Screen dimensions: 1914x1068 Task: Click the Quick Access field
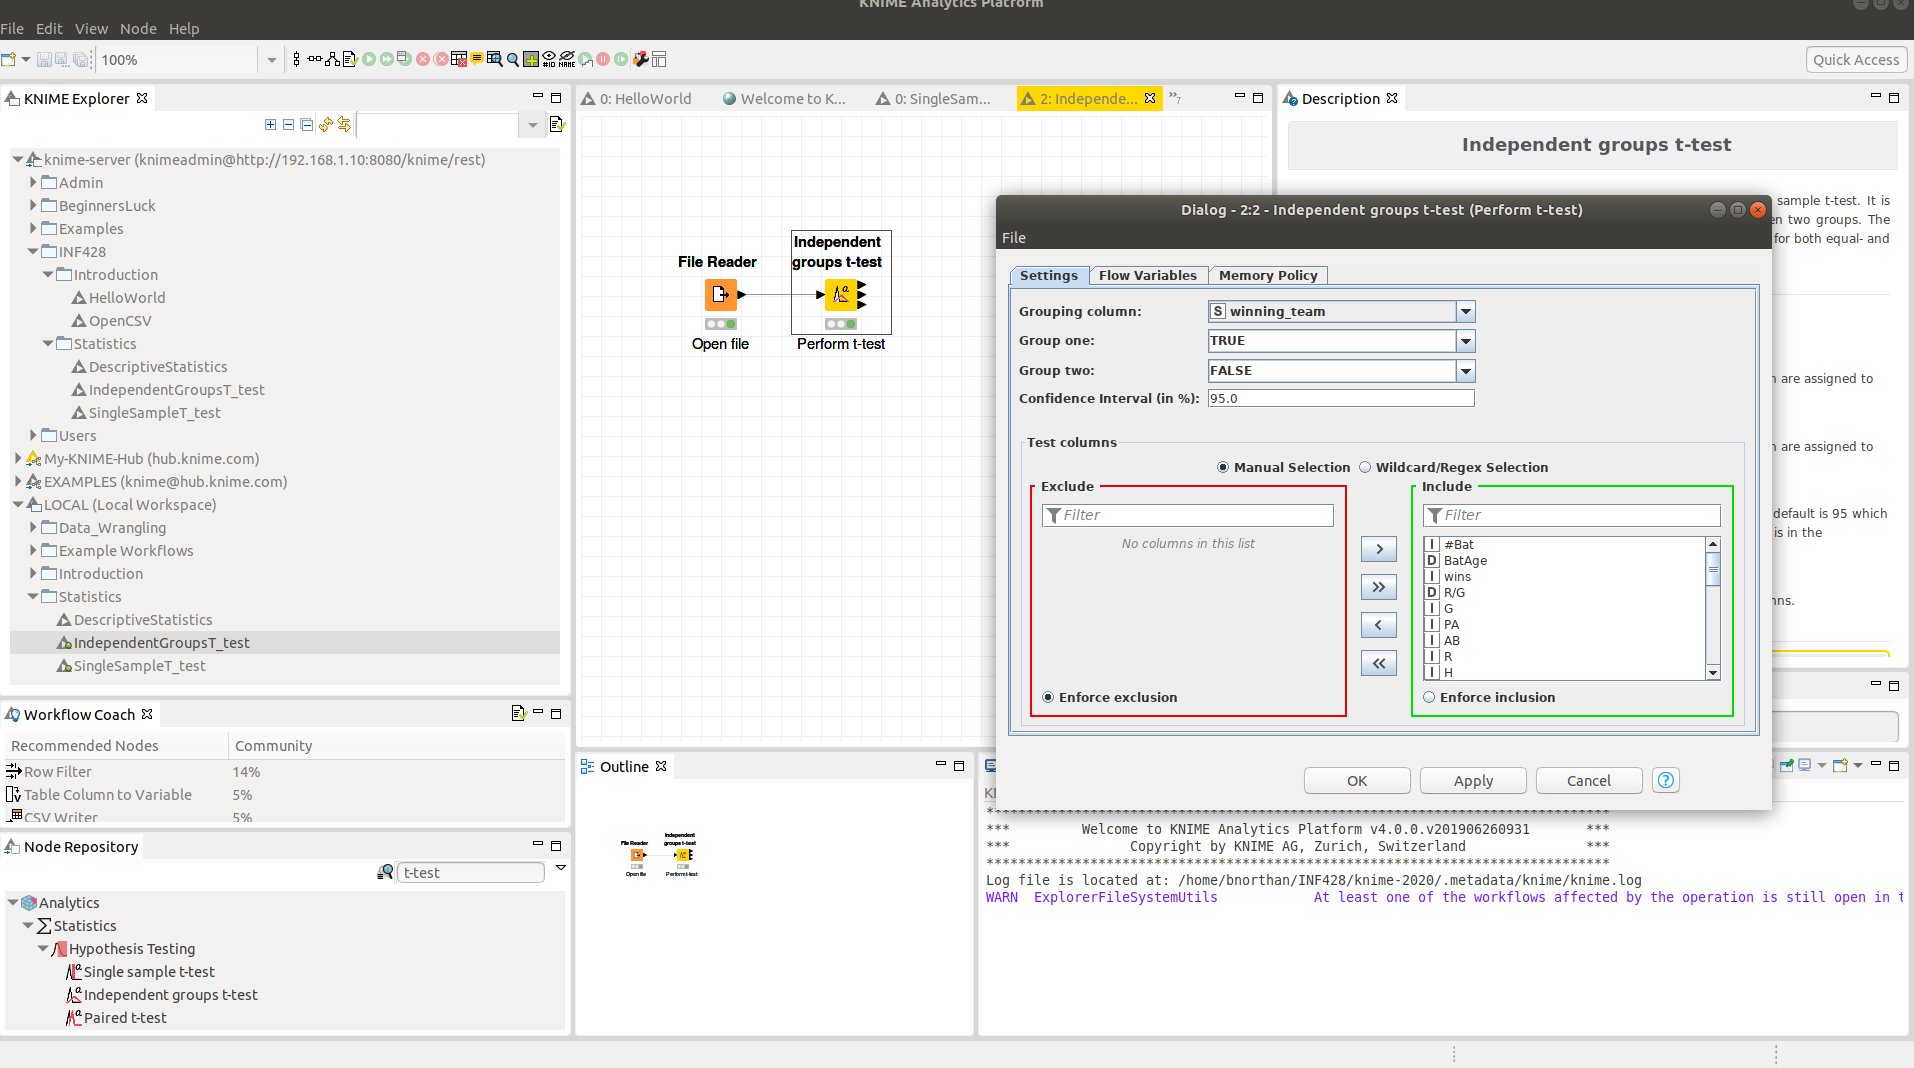coord(1855,60)
